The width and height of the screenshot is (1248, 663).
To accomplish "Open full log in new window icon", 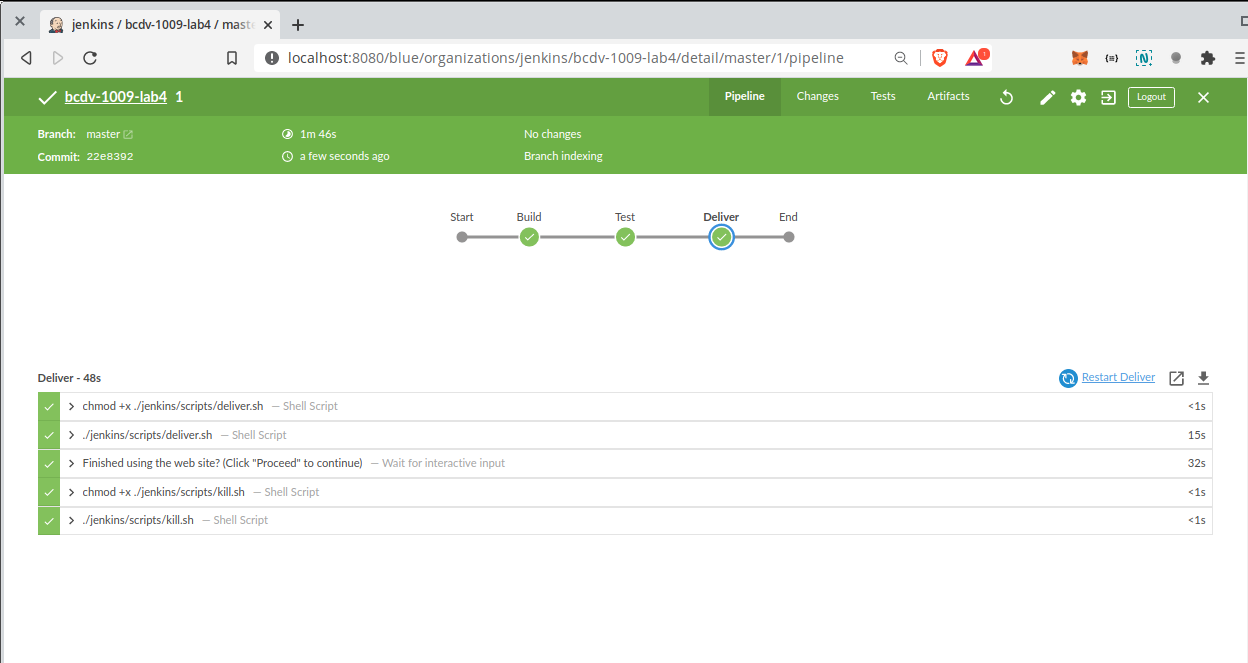I will pos(1177,378).
